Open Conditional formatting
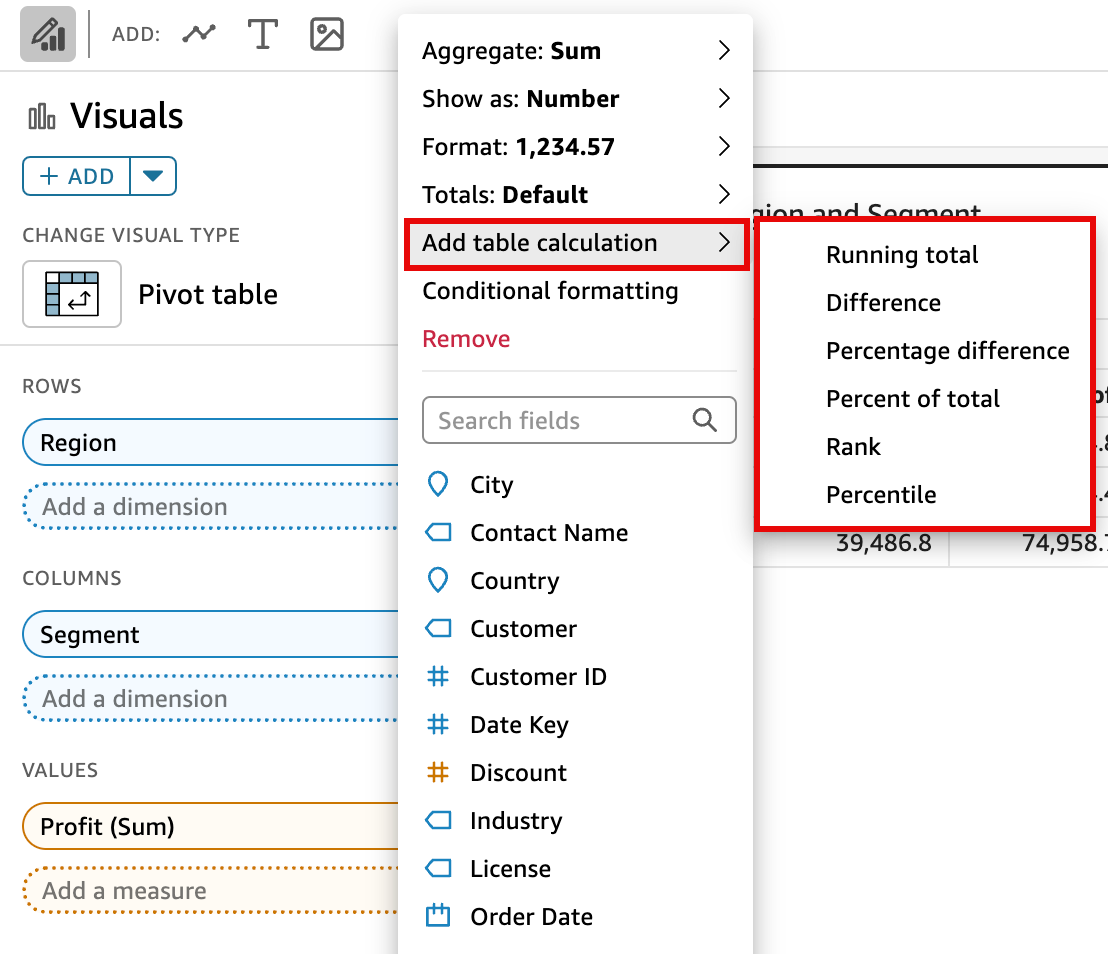 [x=550, y=291]
